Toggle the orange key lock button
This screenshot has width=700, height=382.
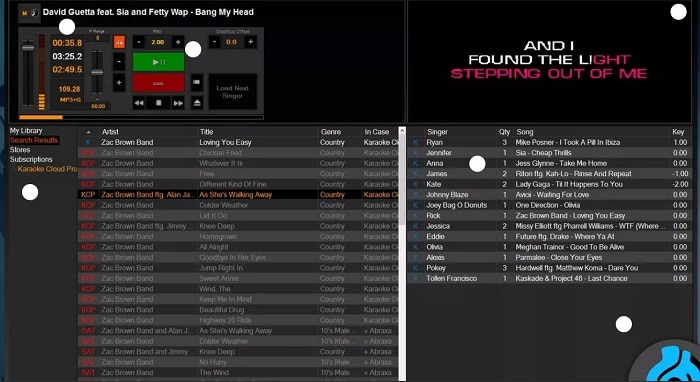point(119,42)
